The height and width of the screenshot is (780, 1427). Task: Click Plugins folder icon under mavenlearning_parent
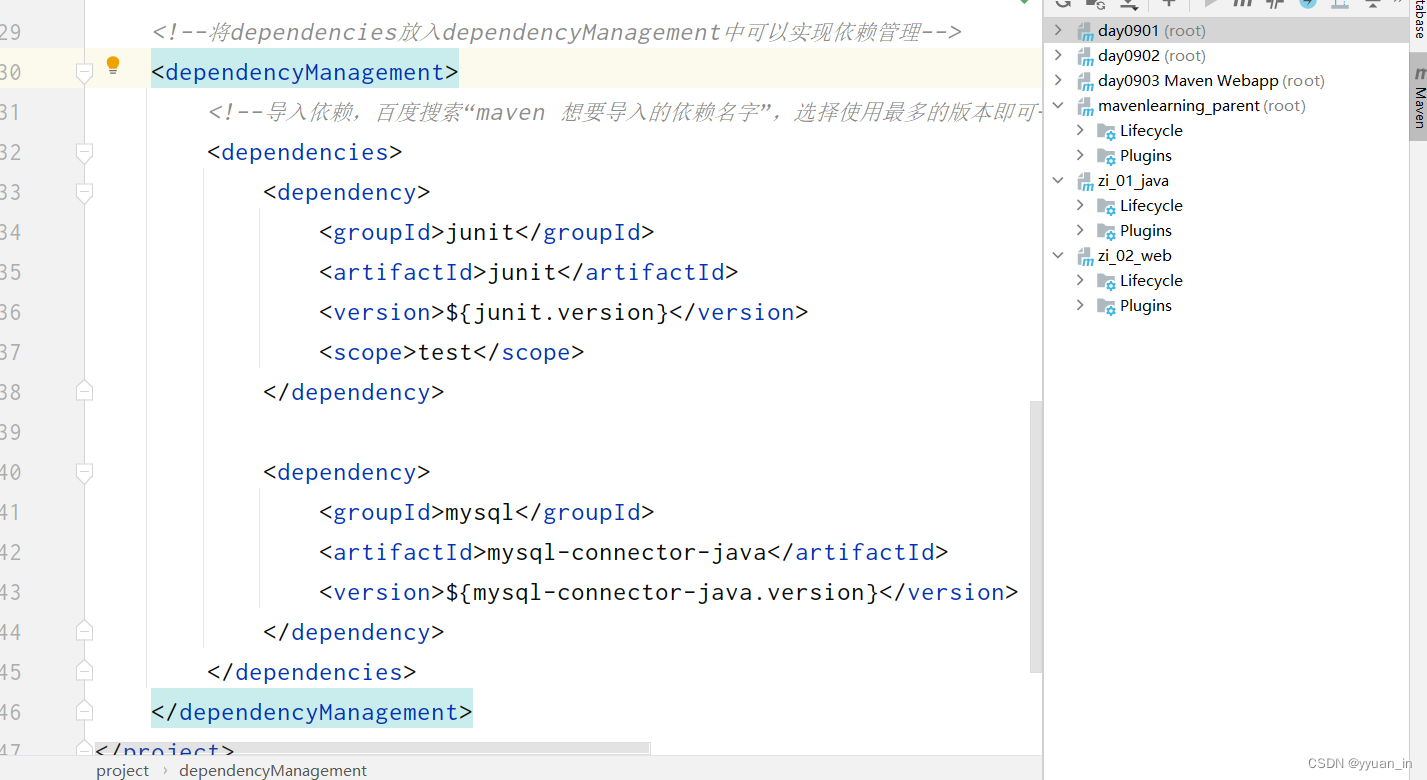point(1106,156)
